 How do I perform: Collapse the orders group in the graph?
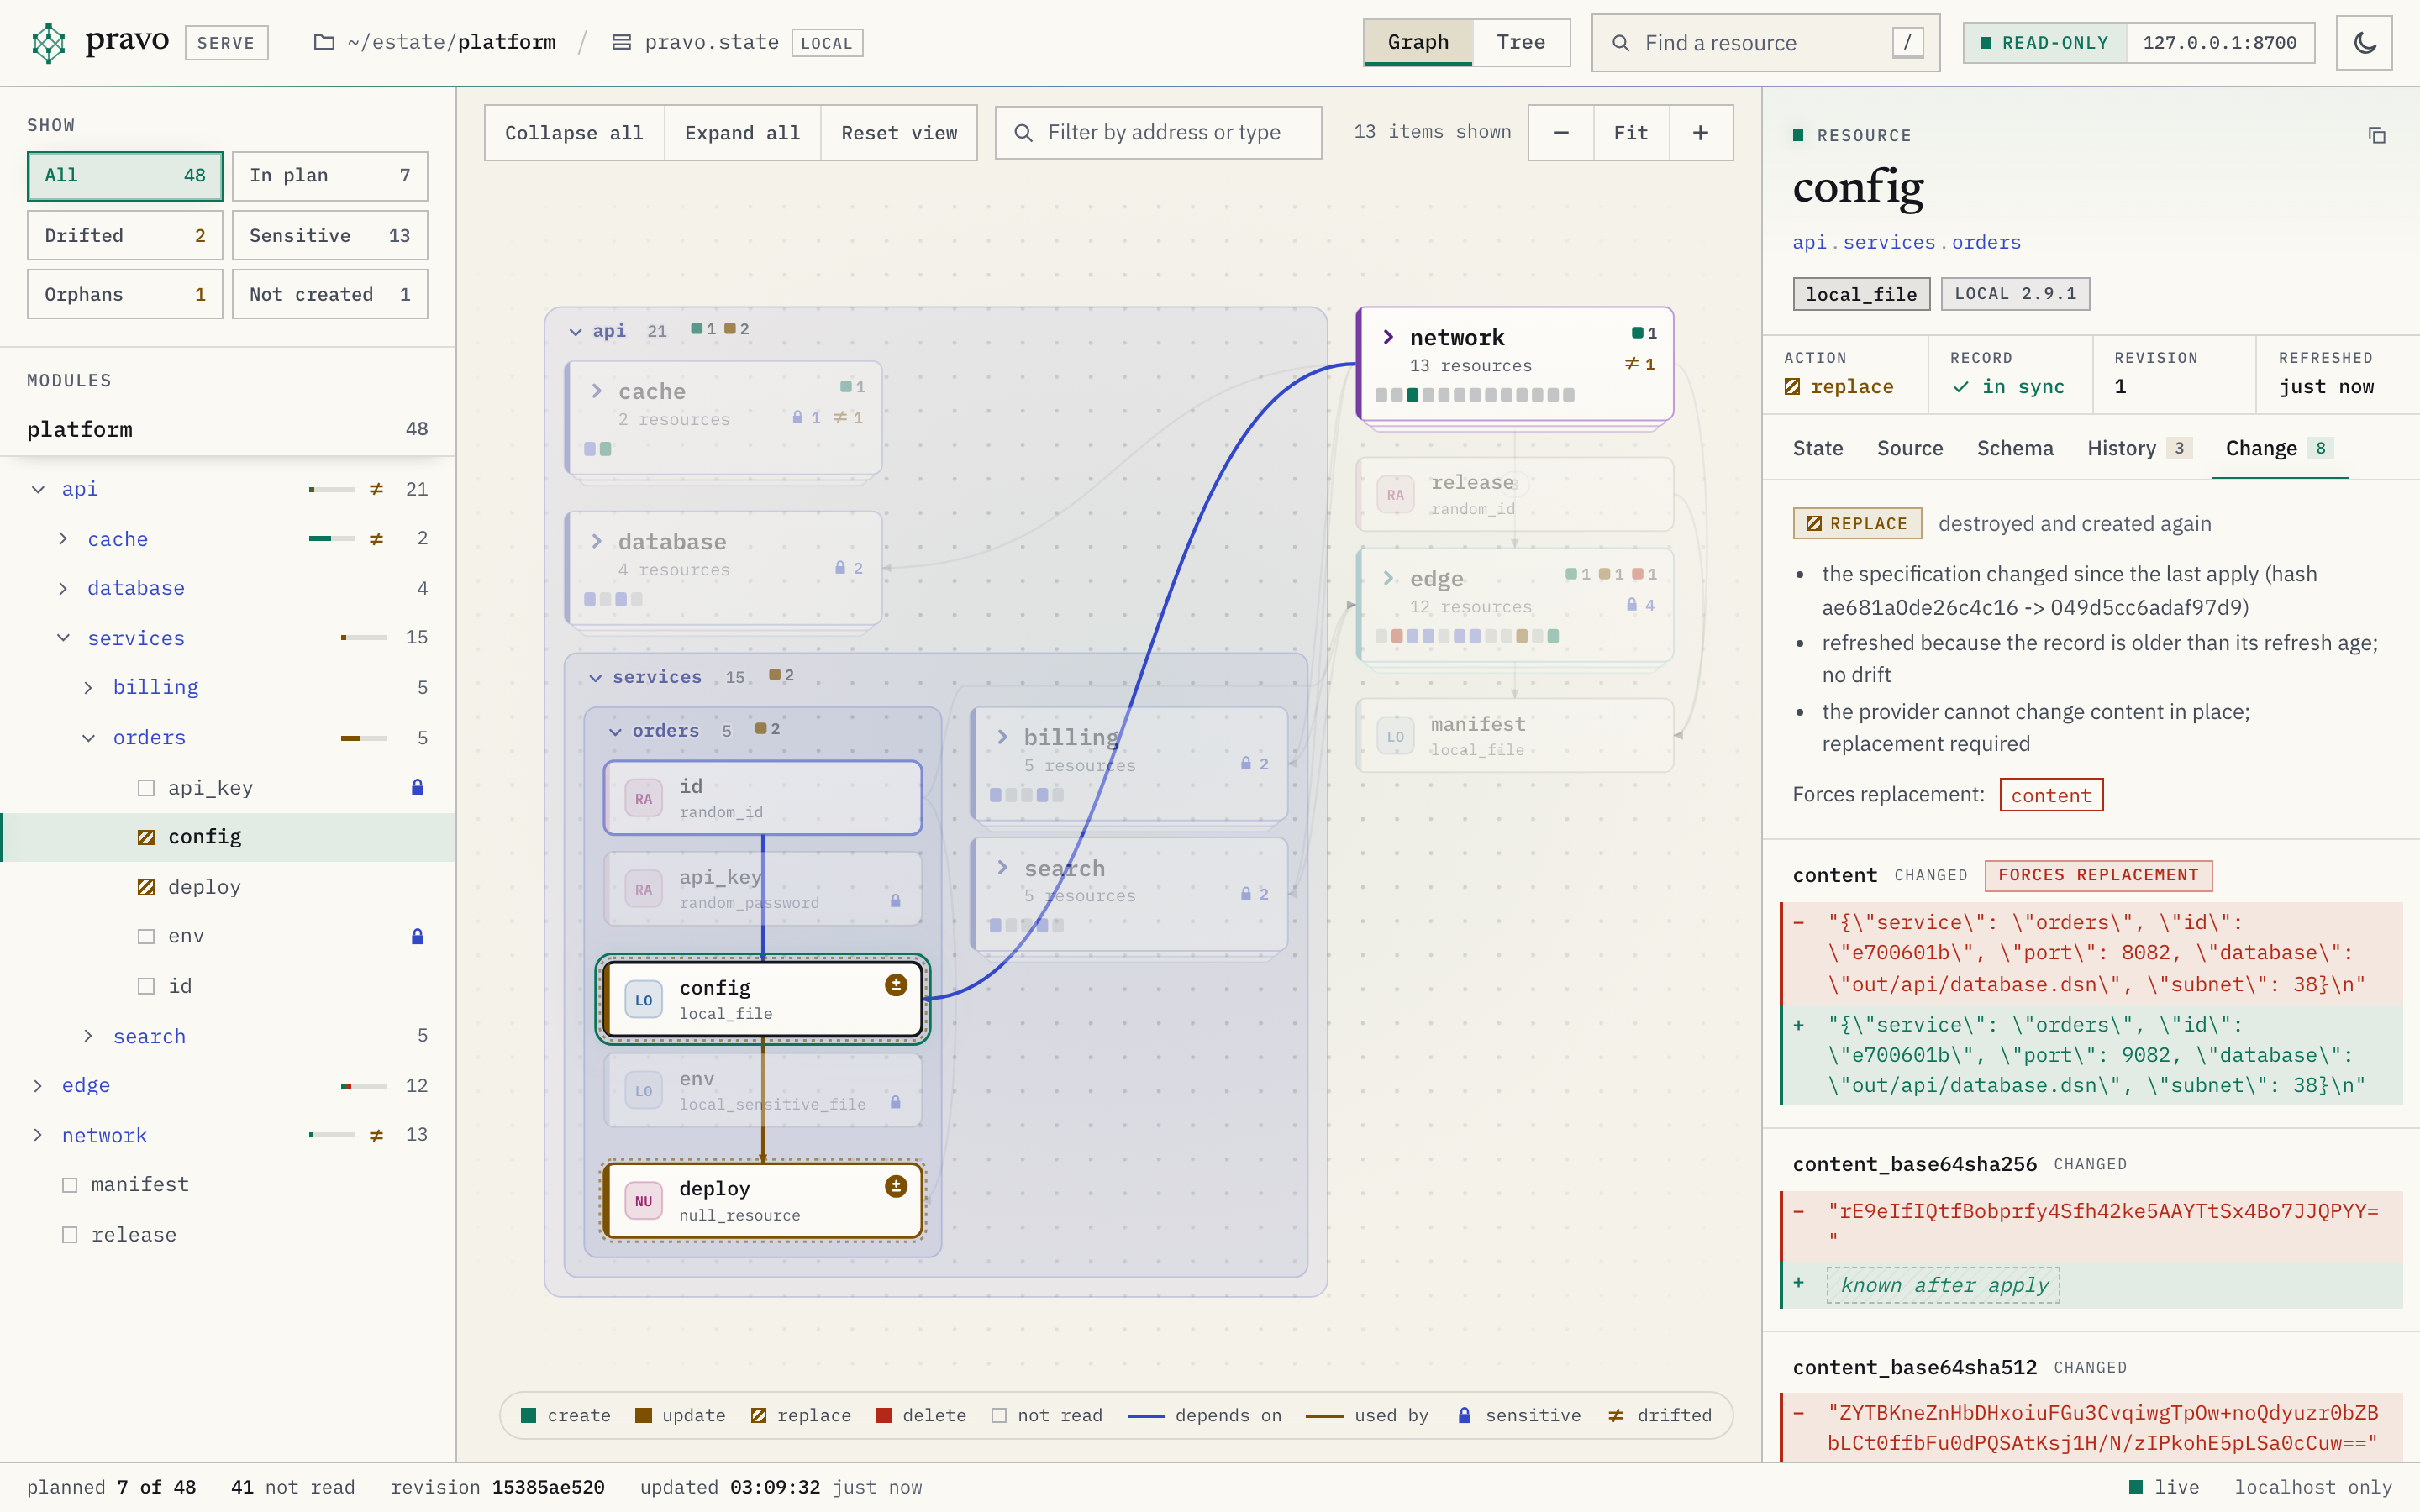point(615,731)
